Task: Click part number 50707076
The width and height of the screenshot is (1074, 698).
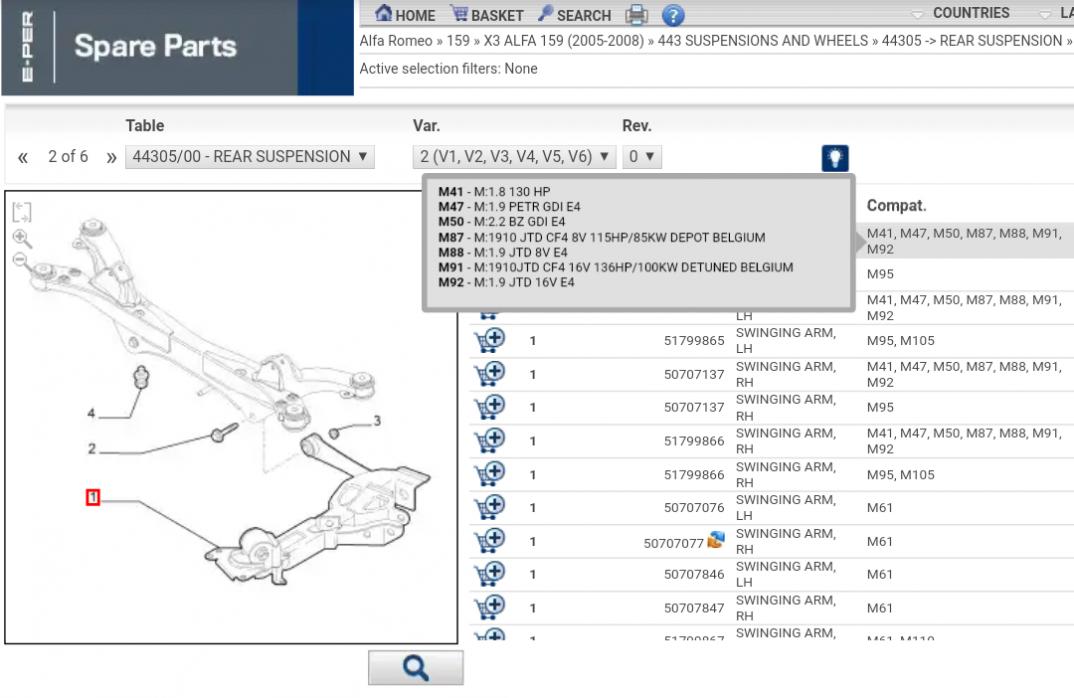Action: (x=694, y=508)
